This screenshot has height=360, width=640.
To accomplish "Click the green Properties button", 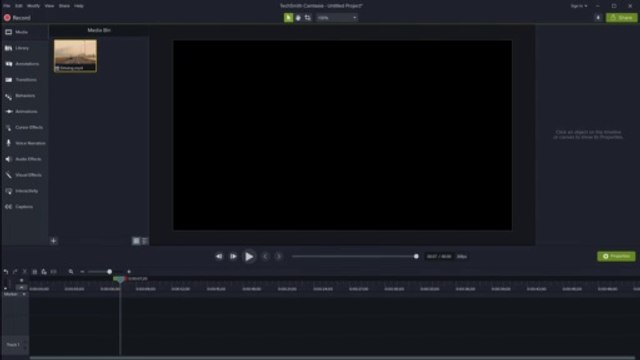I will 616,256.
